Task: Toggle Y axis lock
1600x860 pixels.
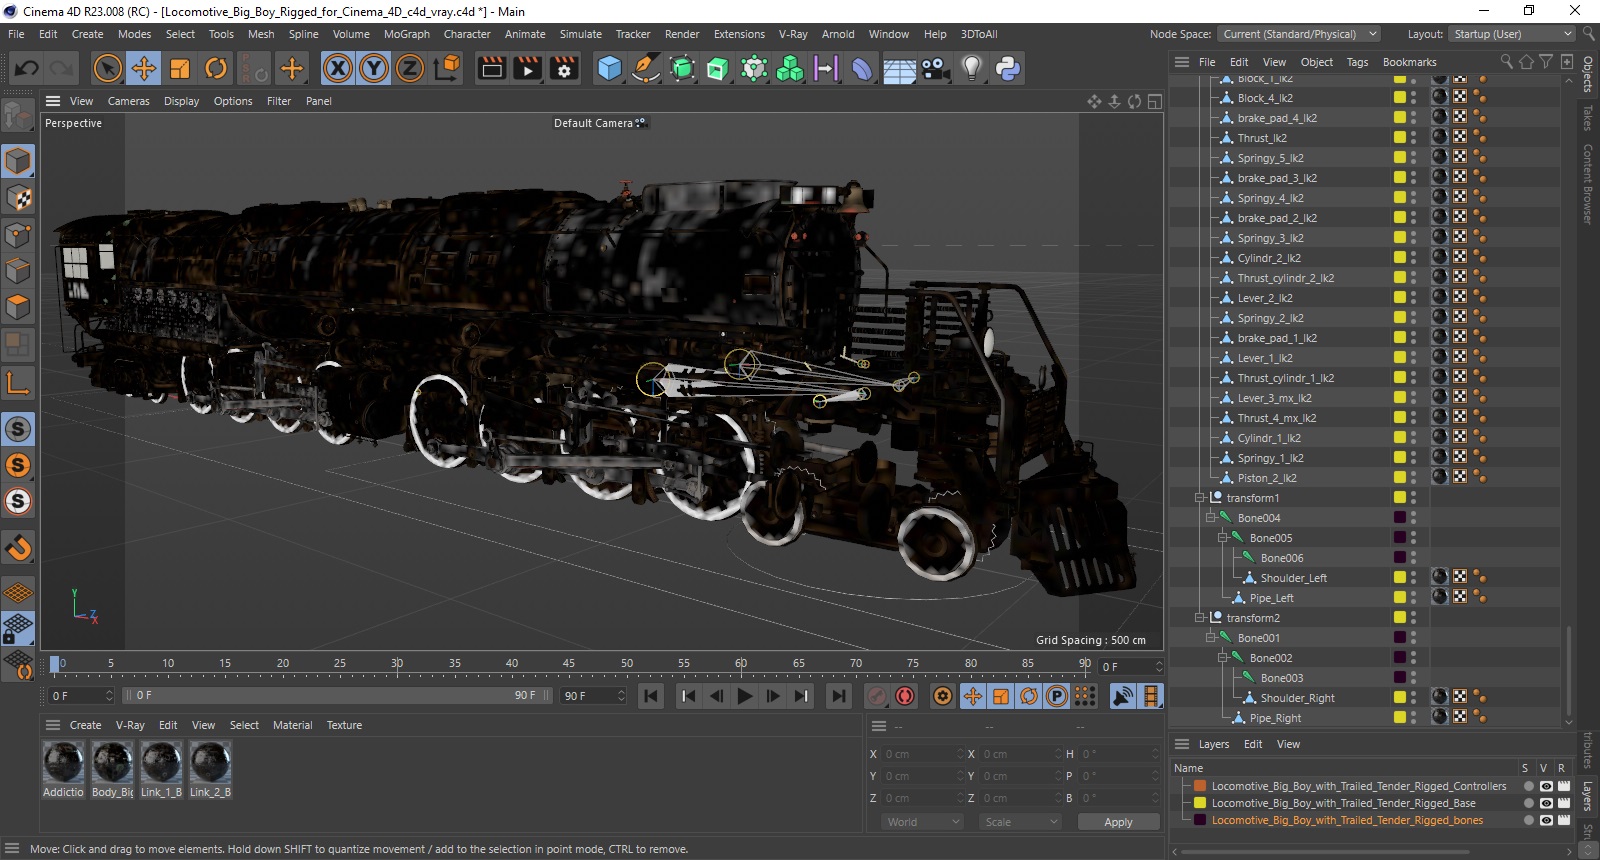Action: click(374, 68)
